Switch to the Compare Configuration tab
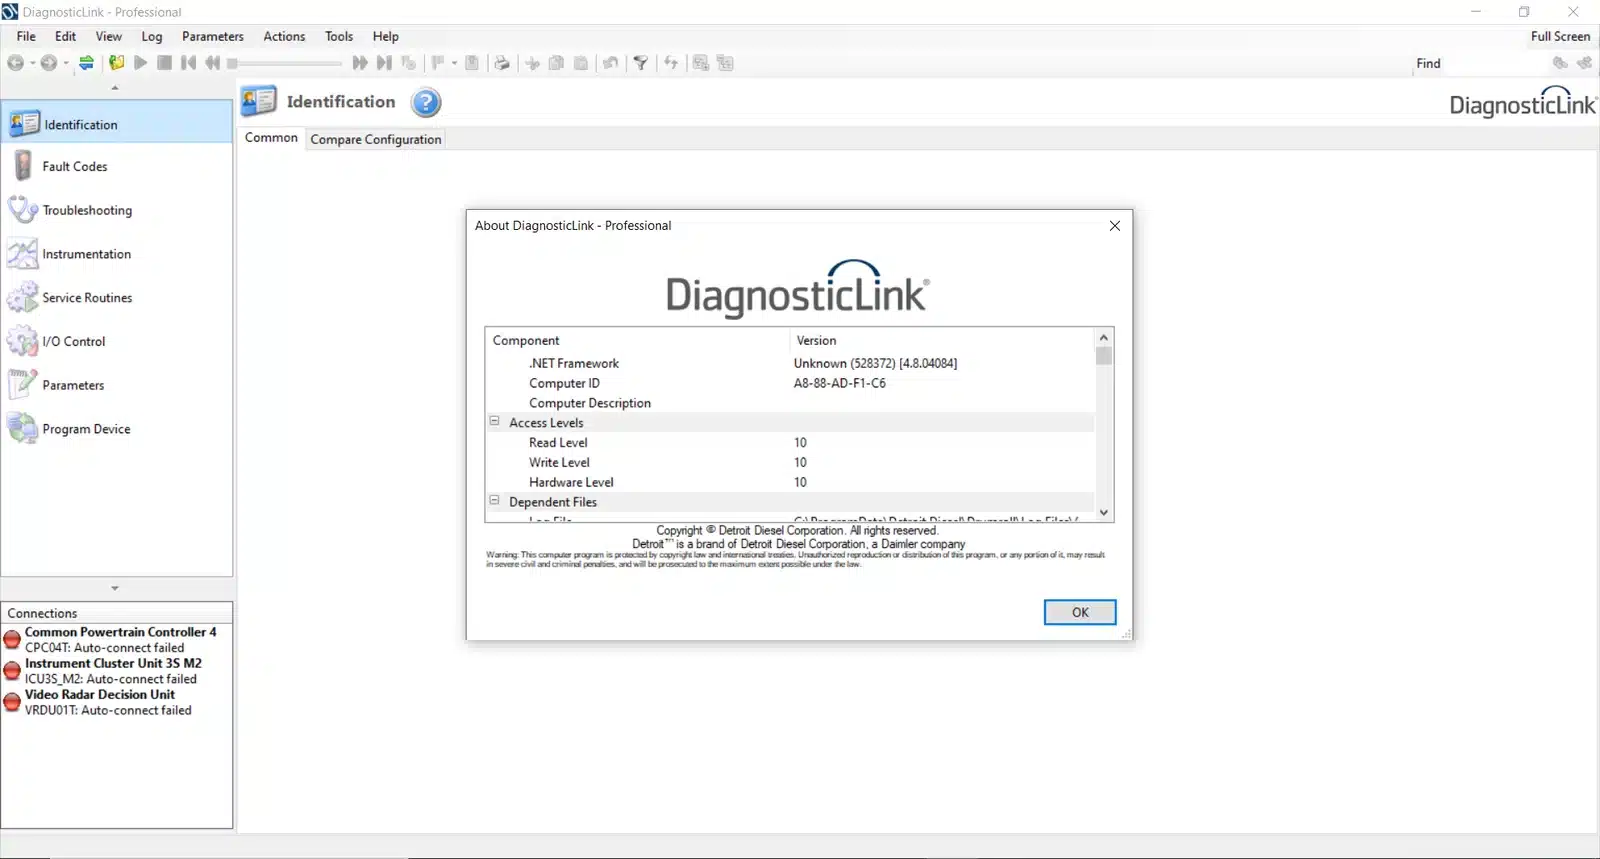 [x=375, y=140]
